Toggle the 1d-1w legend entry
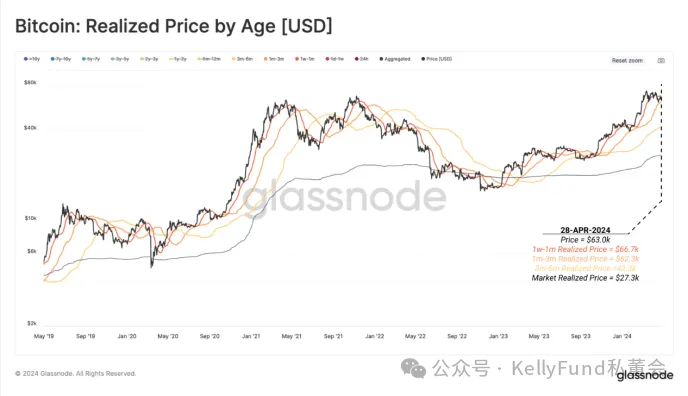The height and width of the screenshot is (396, 688). click(335, 59)
